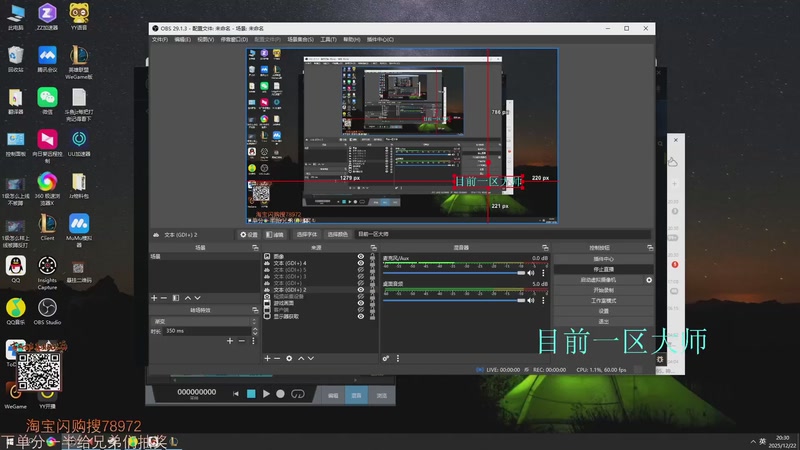Open virtual camera settings gear icon

pyautogui.click(x=649, y=280)
